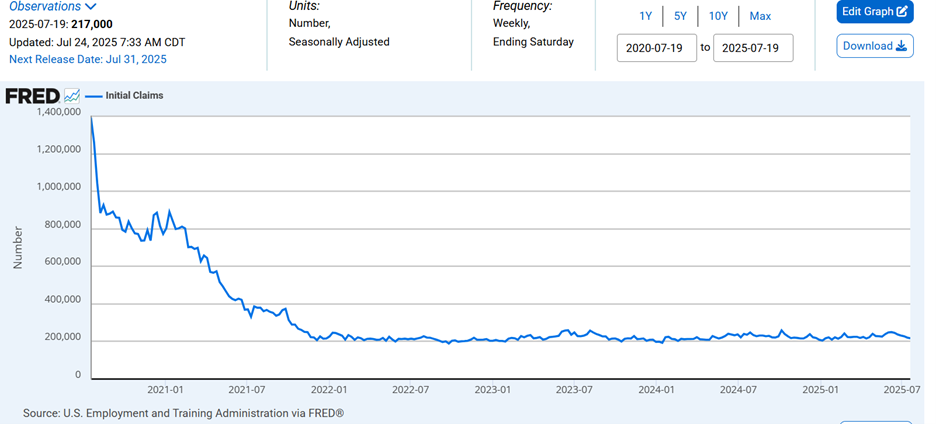Click the 217,000 observation value
Image resolution: width=936 pixels, height=424 pixels.
pyautogui.click(x=92, y=24)
